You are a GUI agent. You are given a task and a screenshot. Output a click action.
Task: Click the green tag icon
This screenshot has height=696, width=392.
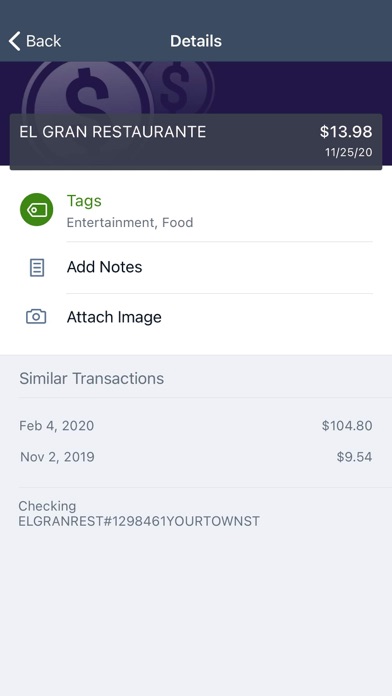point(36,210)
